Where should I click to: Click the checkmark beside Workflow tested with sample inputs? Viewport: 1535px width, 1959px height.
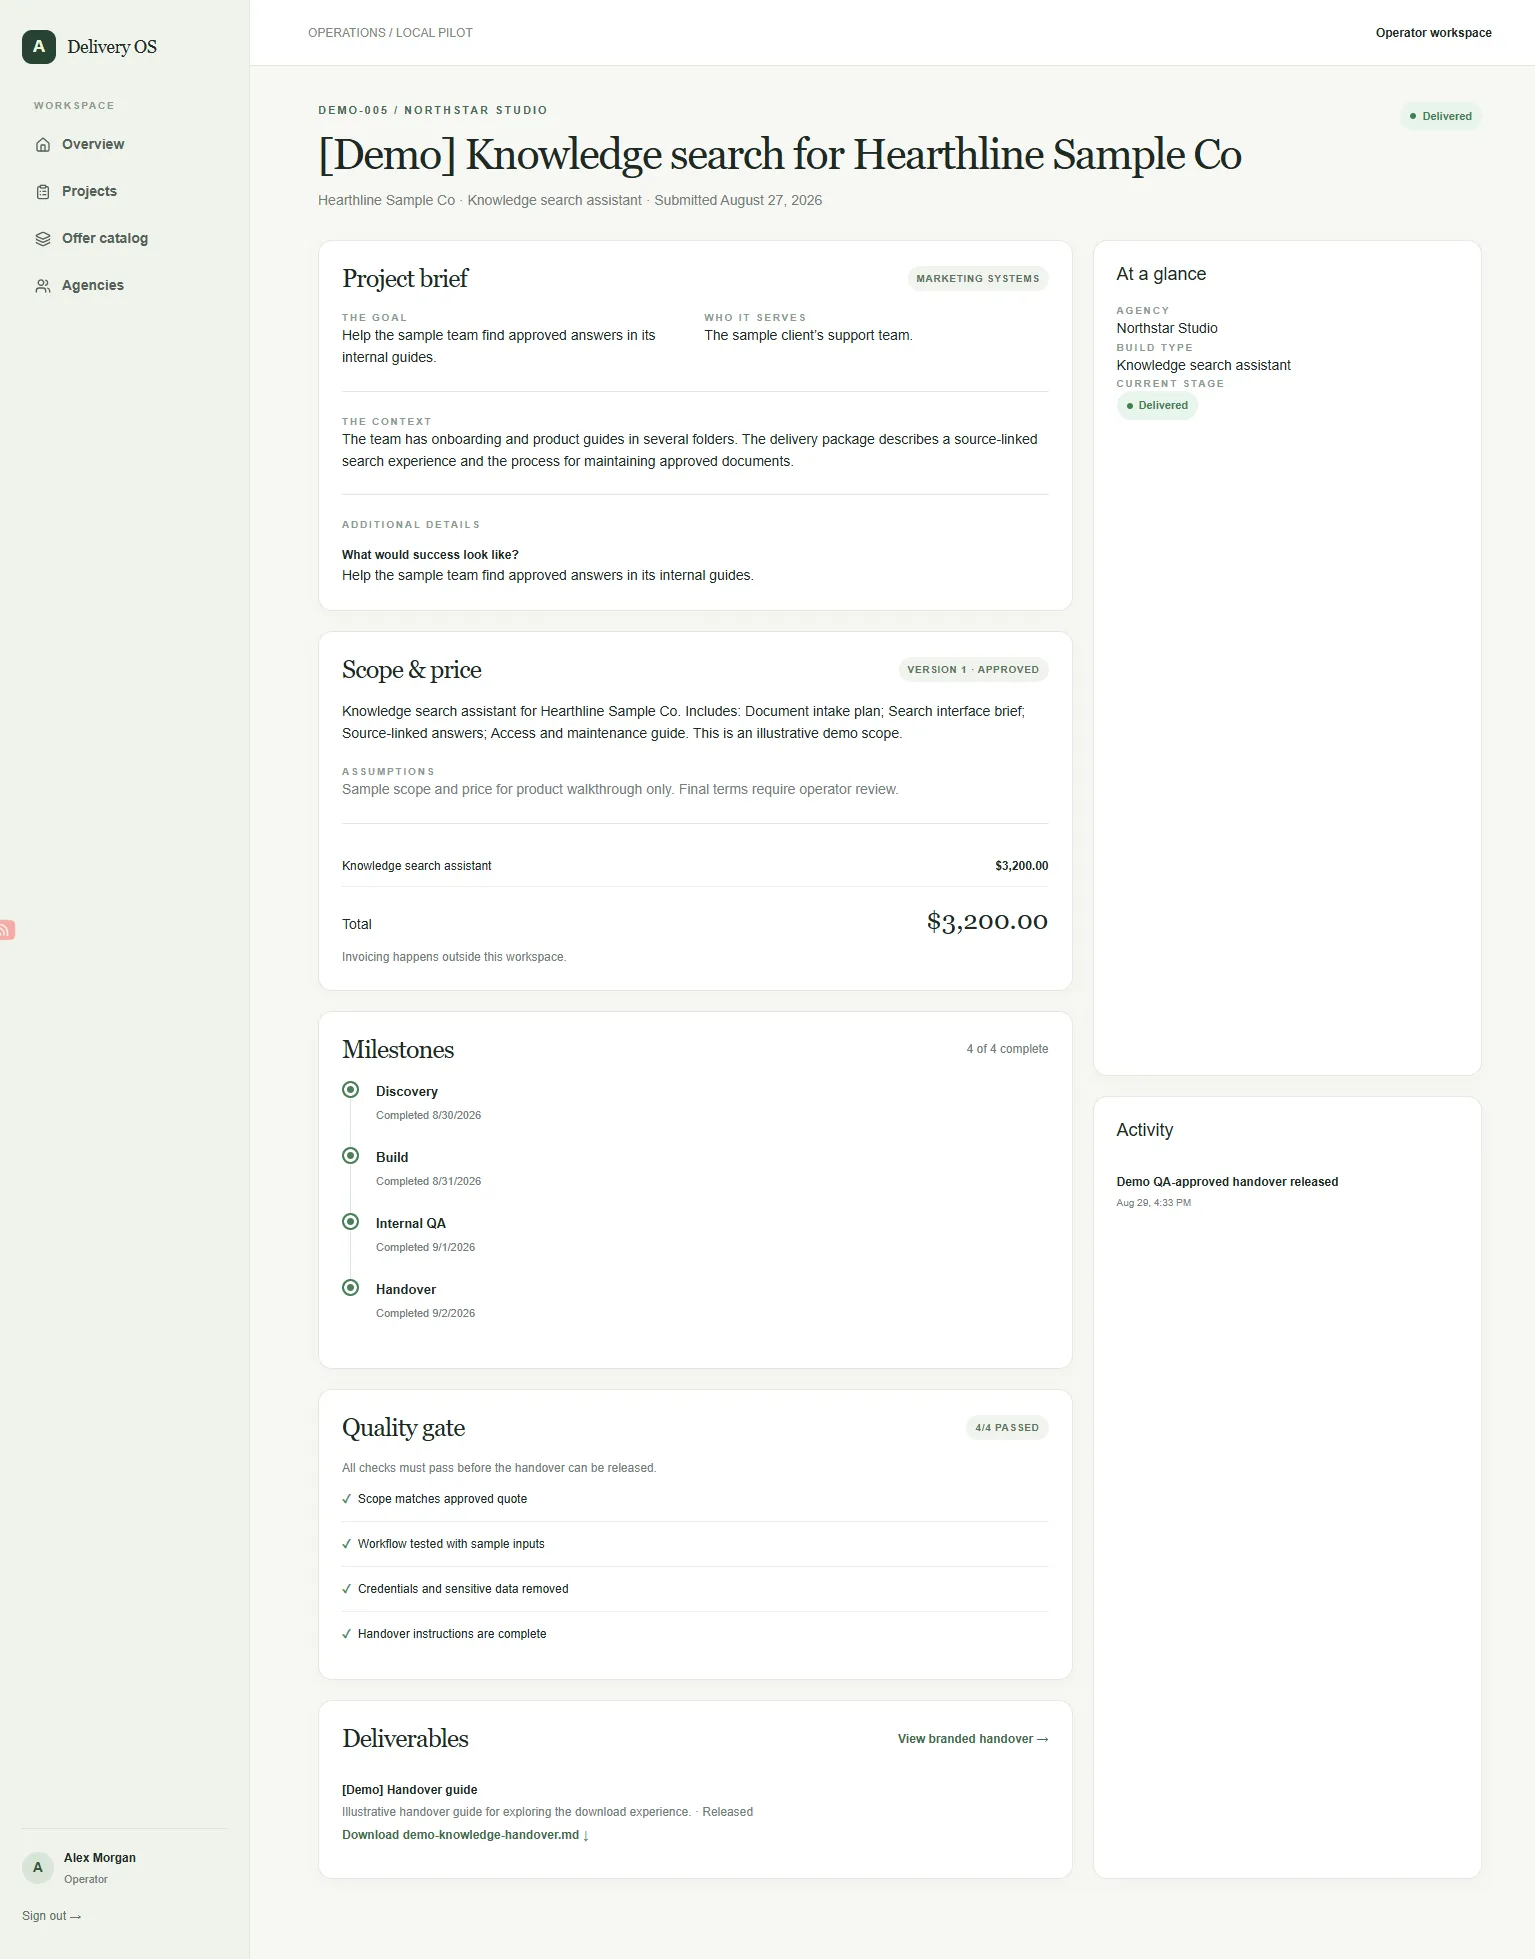(347, 1544)
